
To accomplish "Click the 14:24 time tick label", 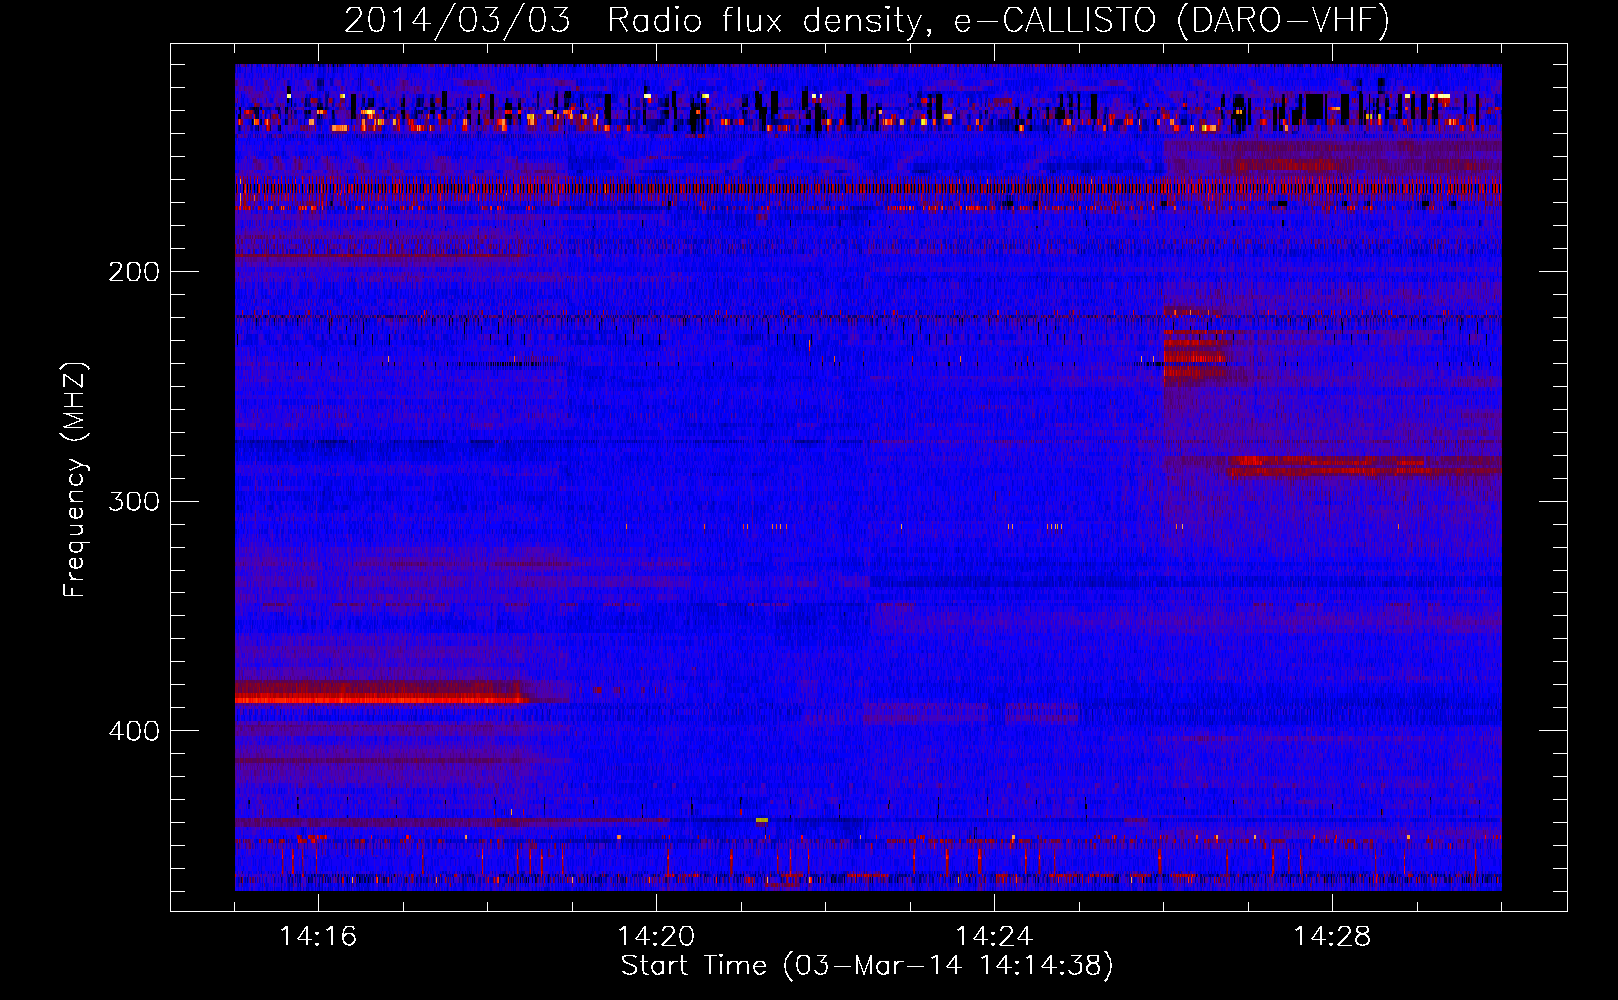I will pos(994,936).
